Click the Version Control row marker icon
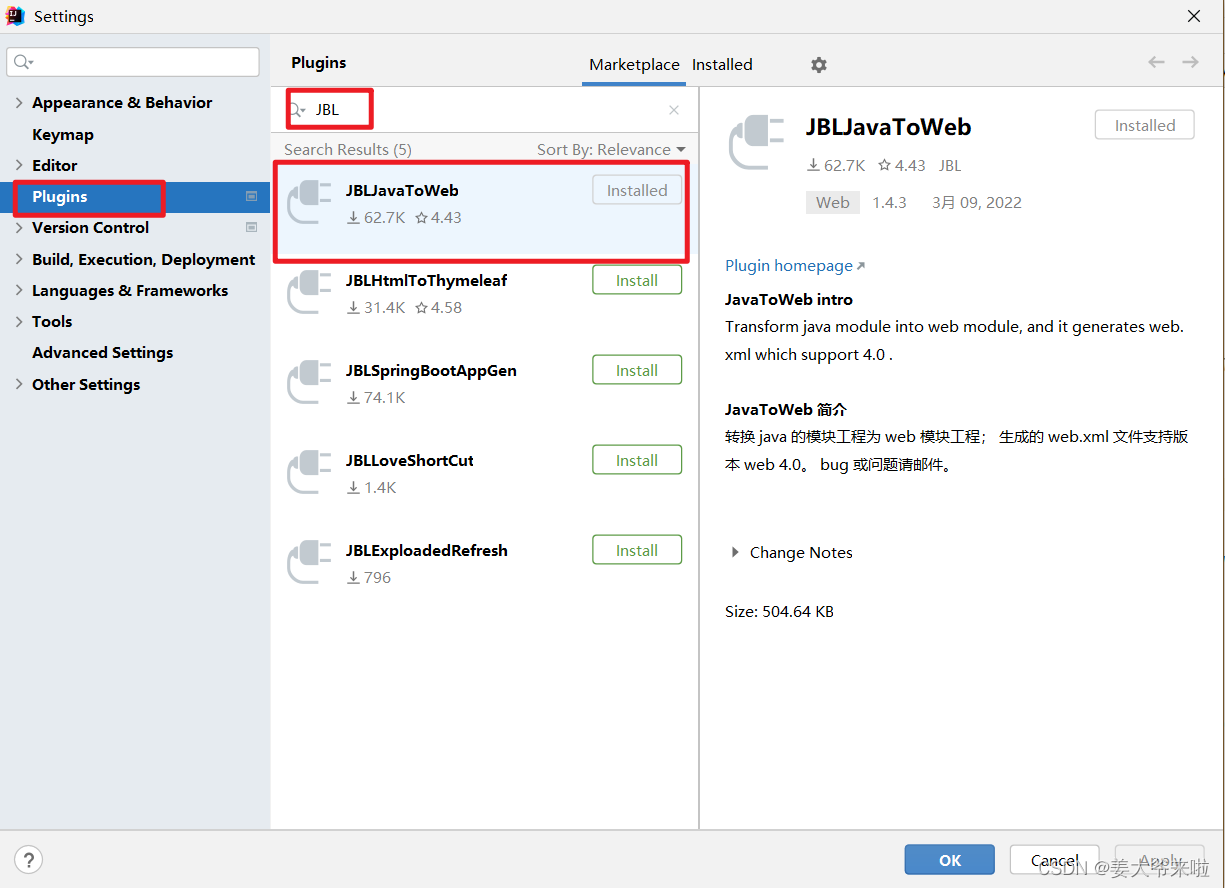This screenshot has width=1225, height=888. point(252,228)
